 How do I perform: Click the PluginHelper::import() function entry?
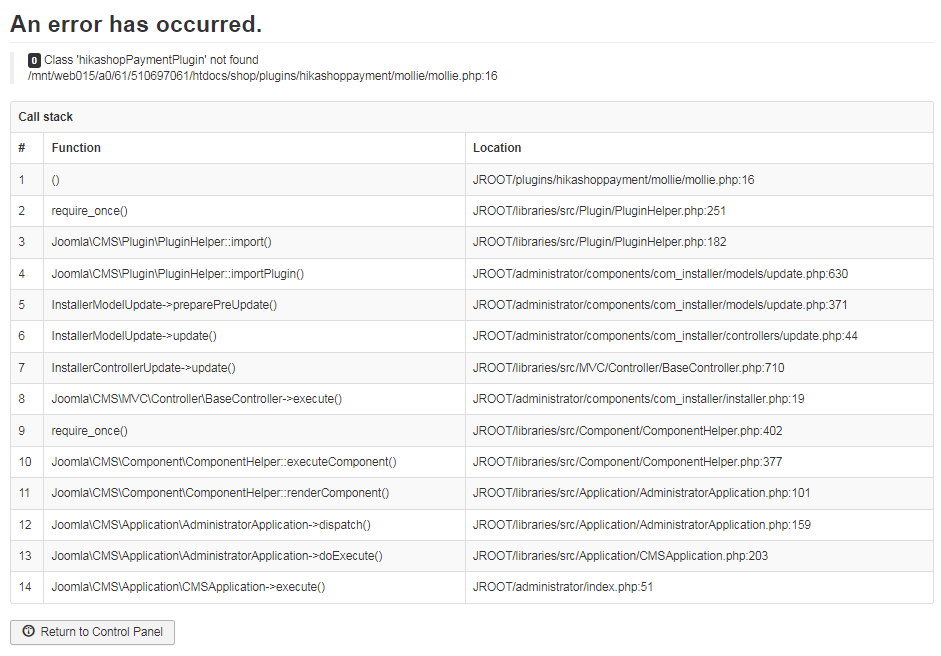pyautogui.click(x=161, y=242)
